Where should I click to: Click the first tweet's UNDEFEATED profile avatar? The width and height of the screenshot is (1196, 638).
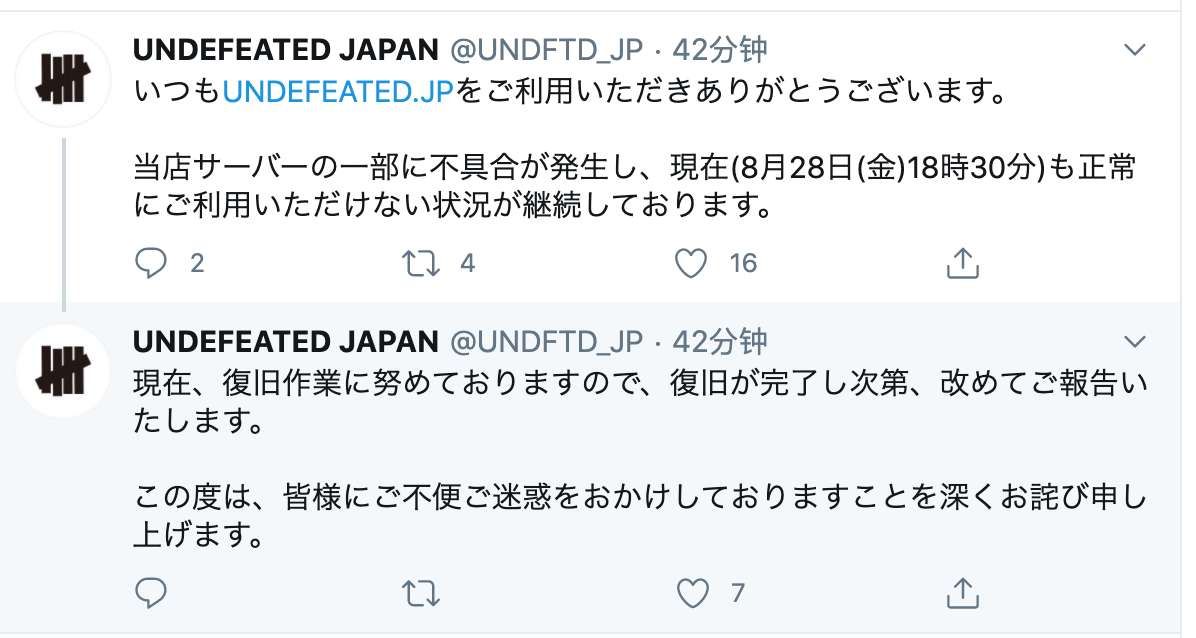click(63, 80)
